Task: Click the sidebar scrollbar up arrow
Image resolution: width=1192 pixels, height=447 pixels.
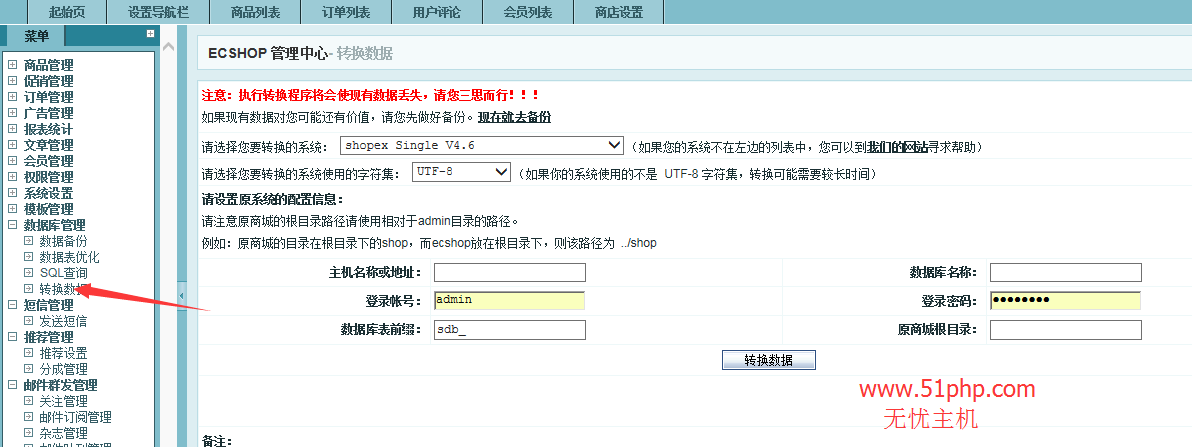Action: click(169, 46)
